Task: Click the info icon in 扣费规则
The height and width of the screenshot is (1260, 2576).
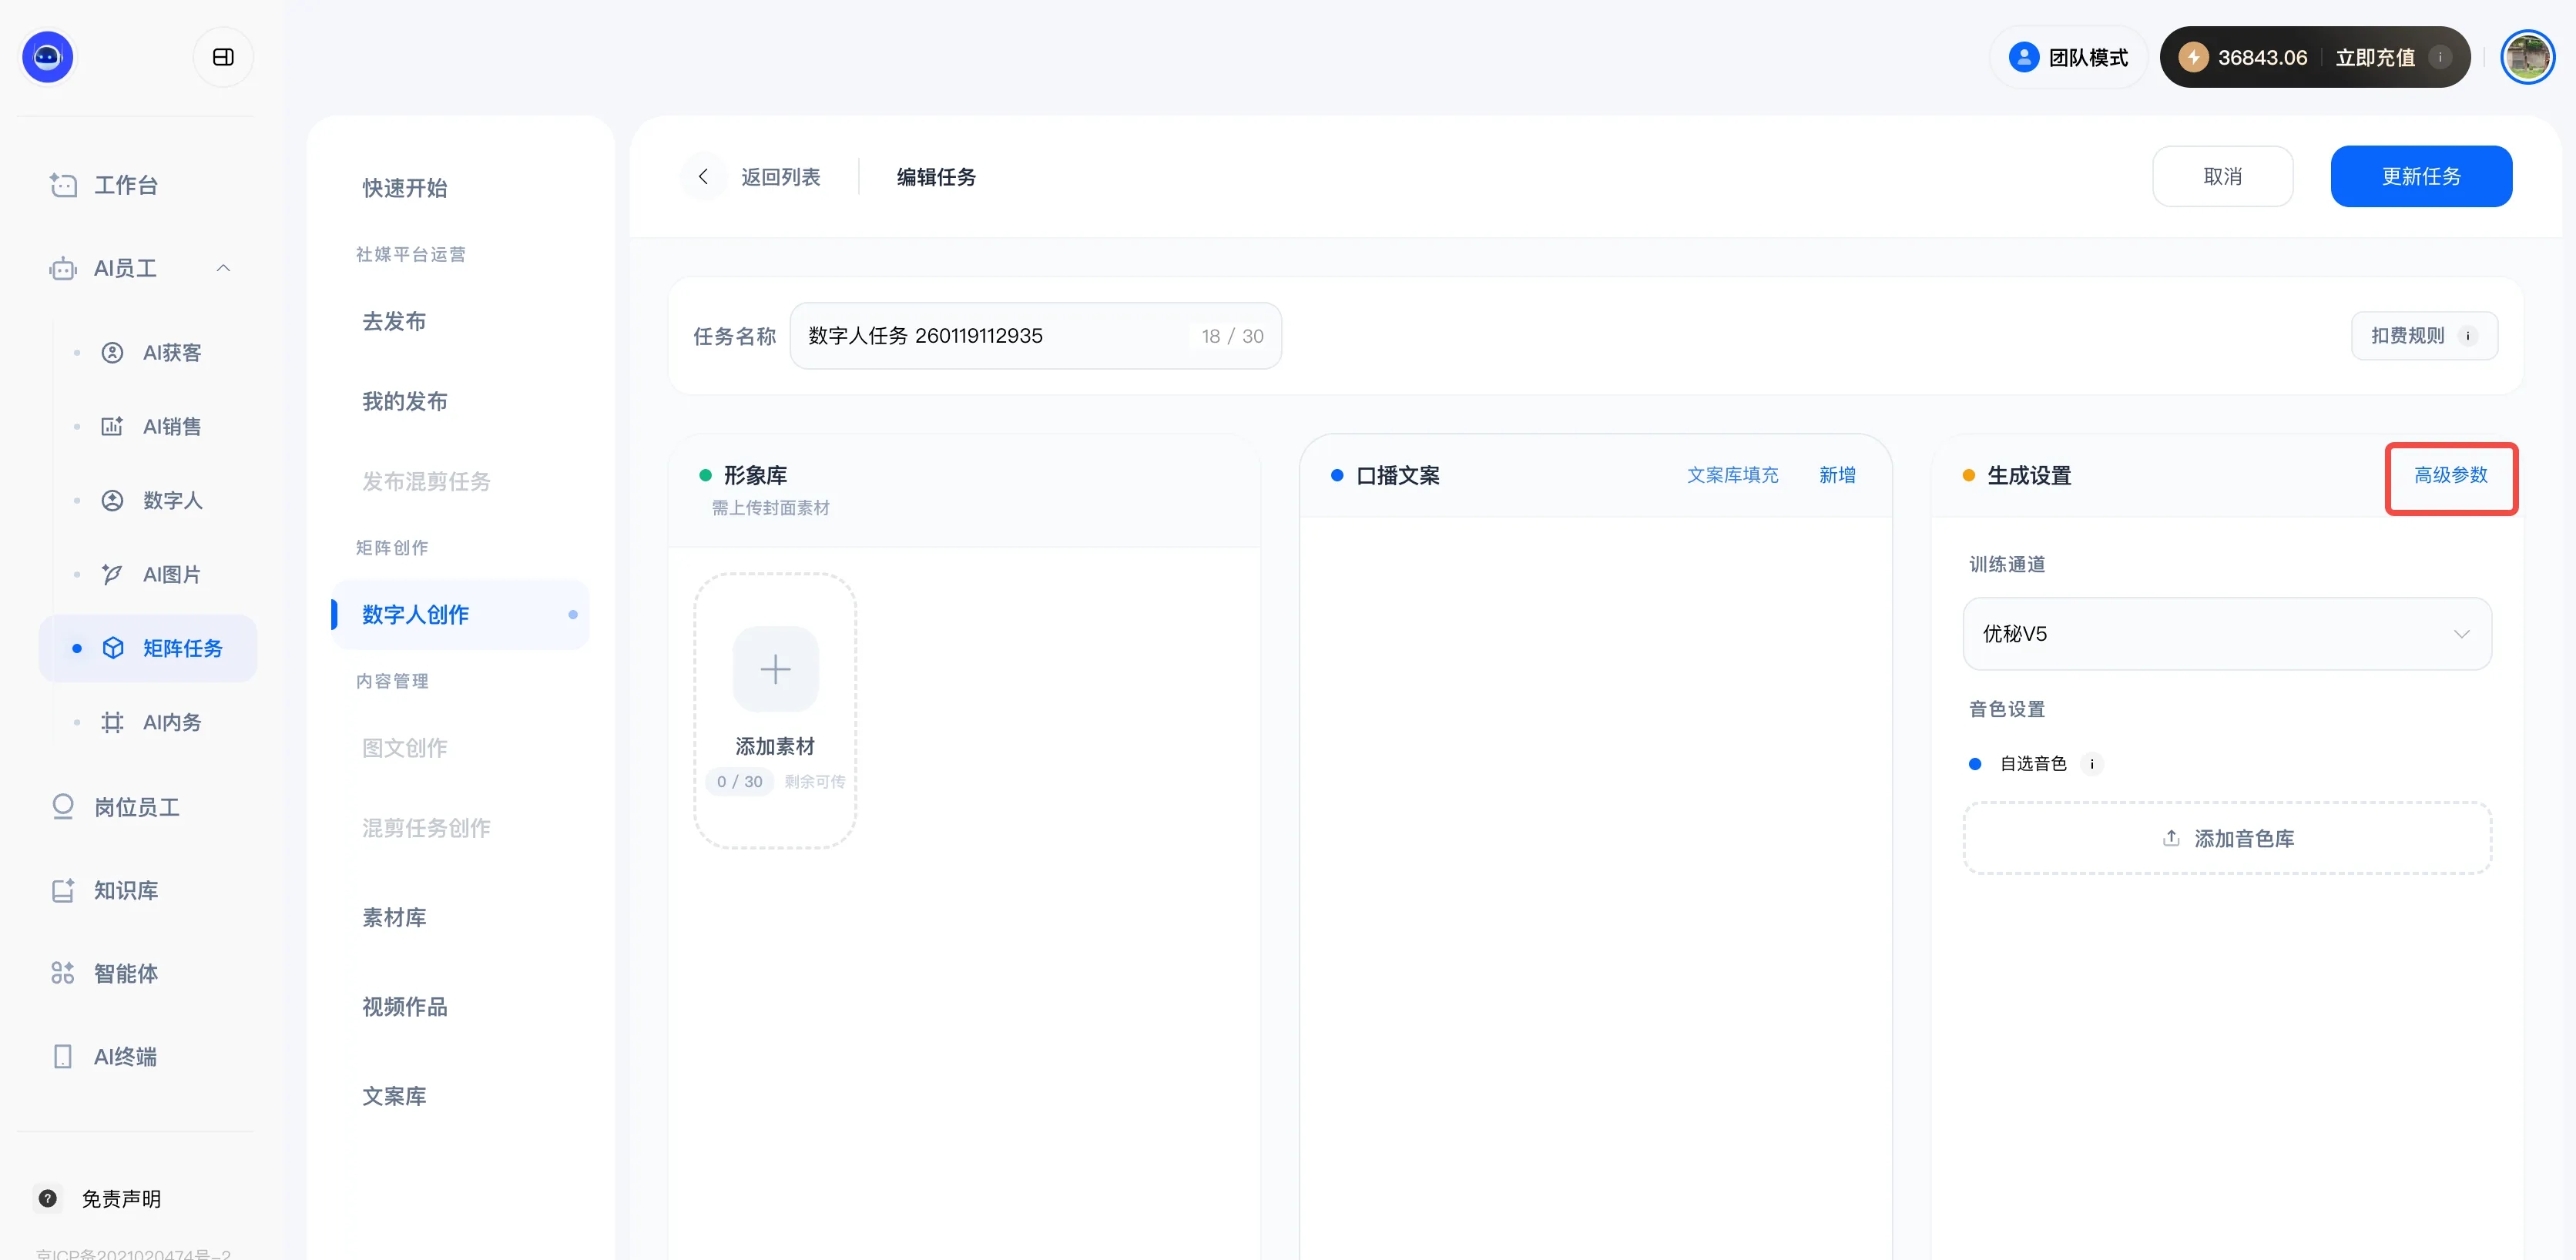Action: coord(2468,336)
